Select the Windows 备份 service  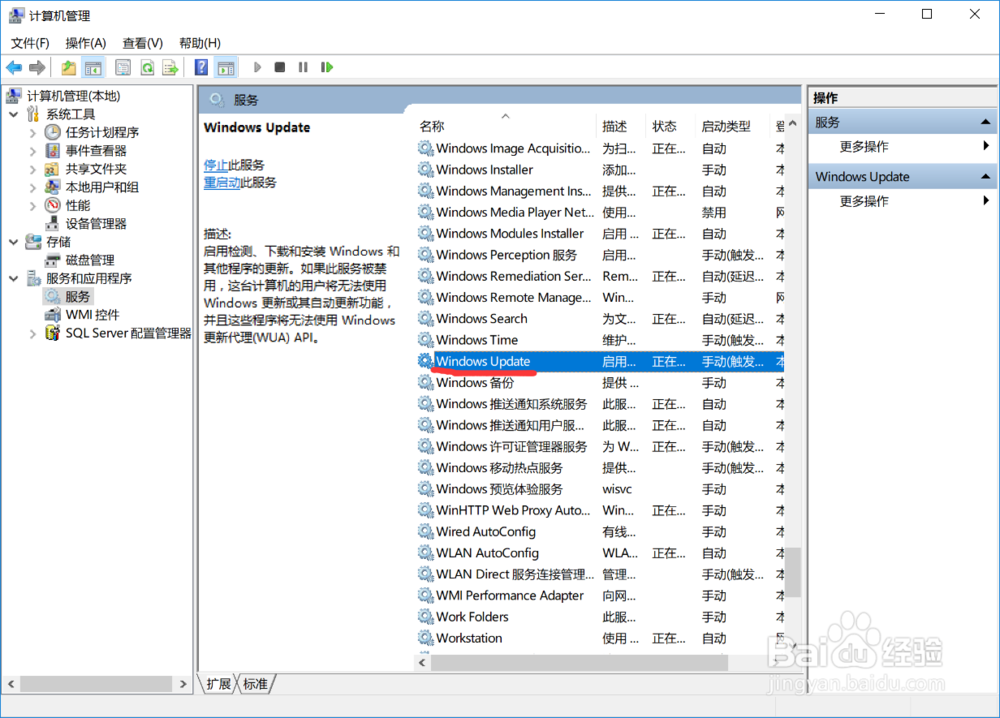pos(474,383)
